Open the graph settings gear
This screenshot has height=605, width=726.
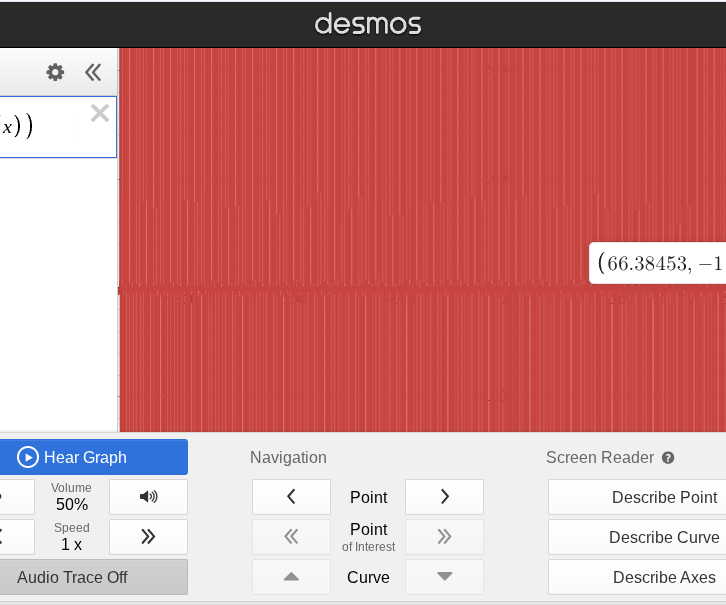pos(55,72)
